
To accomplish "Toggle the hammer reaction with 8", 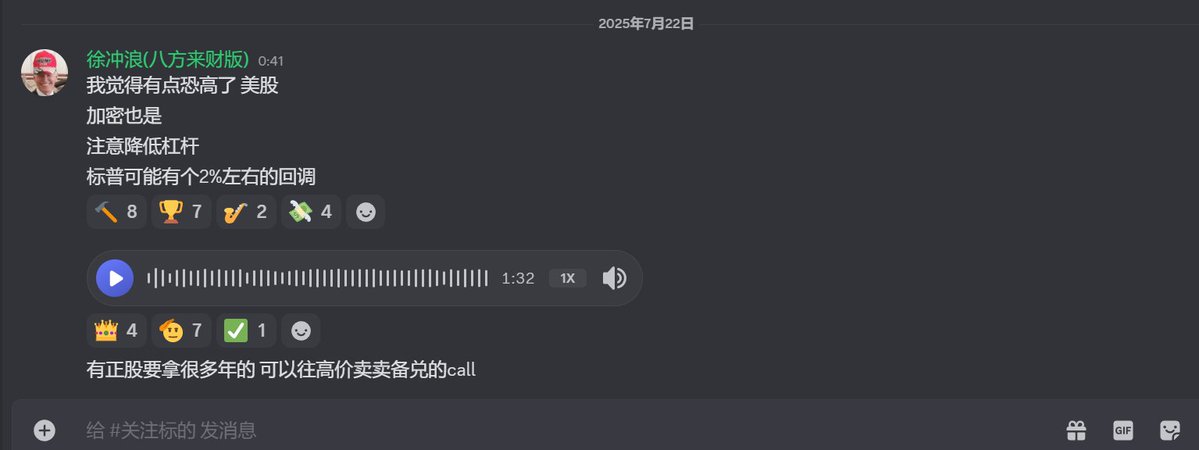I will (116, 212).
